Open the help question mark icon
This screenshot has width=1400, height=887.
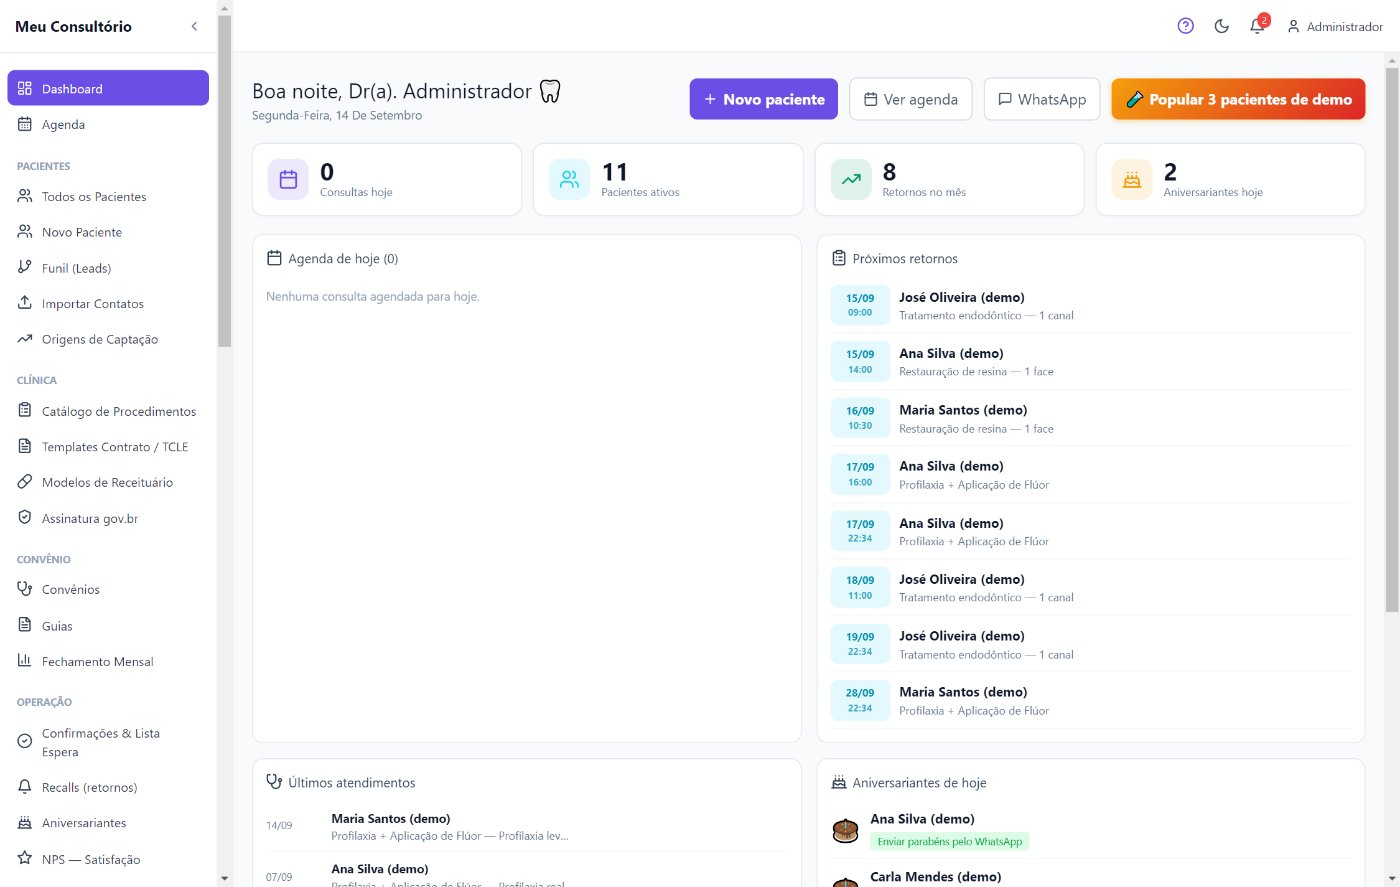[1185, 26]
